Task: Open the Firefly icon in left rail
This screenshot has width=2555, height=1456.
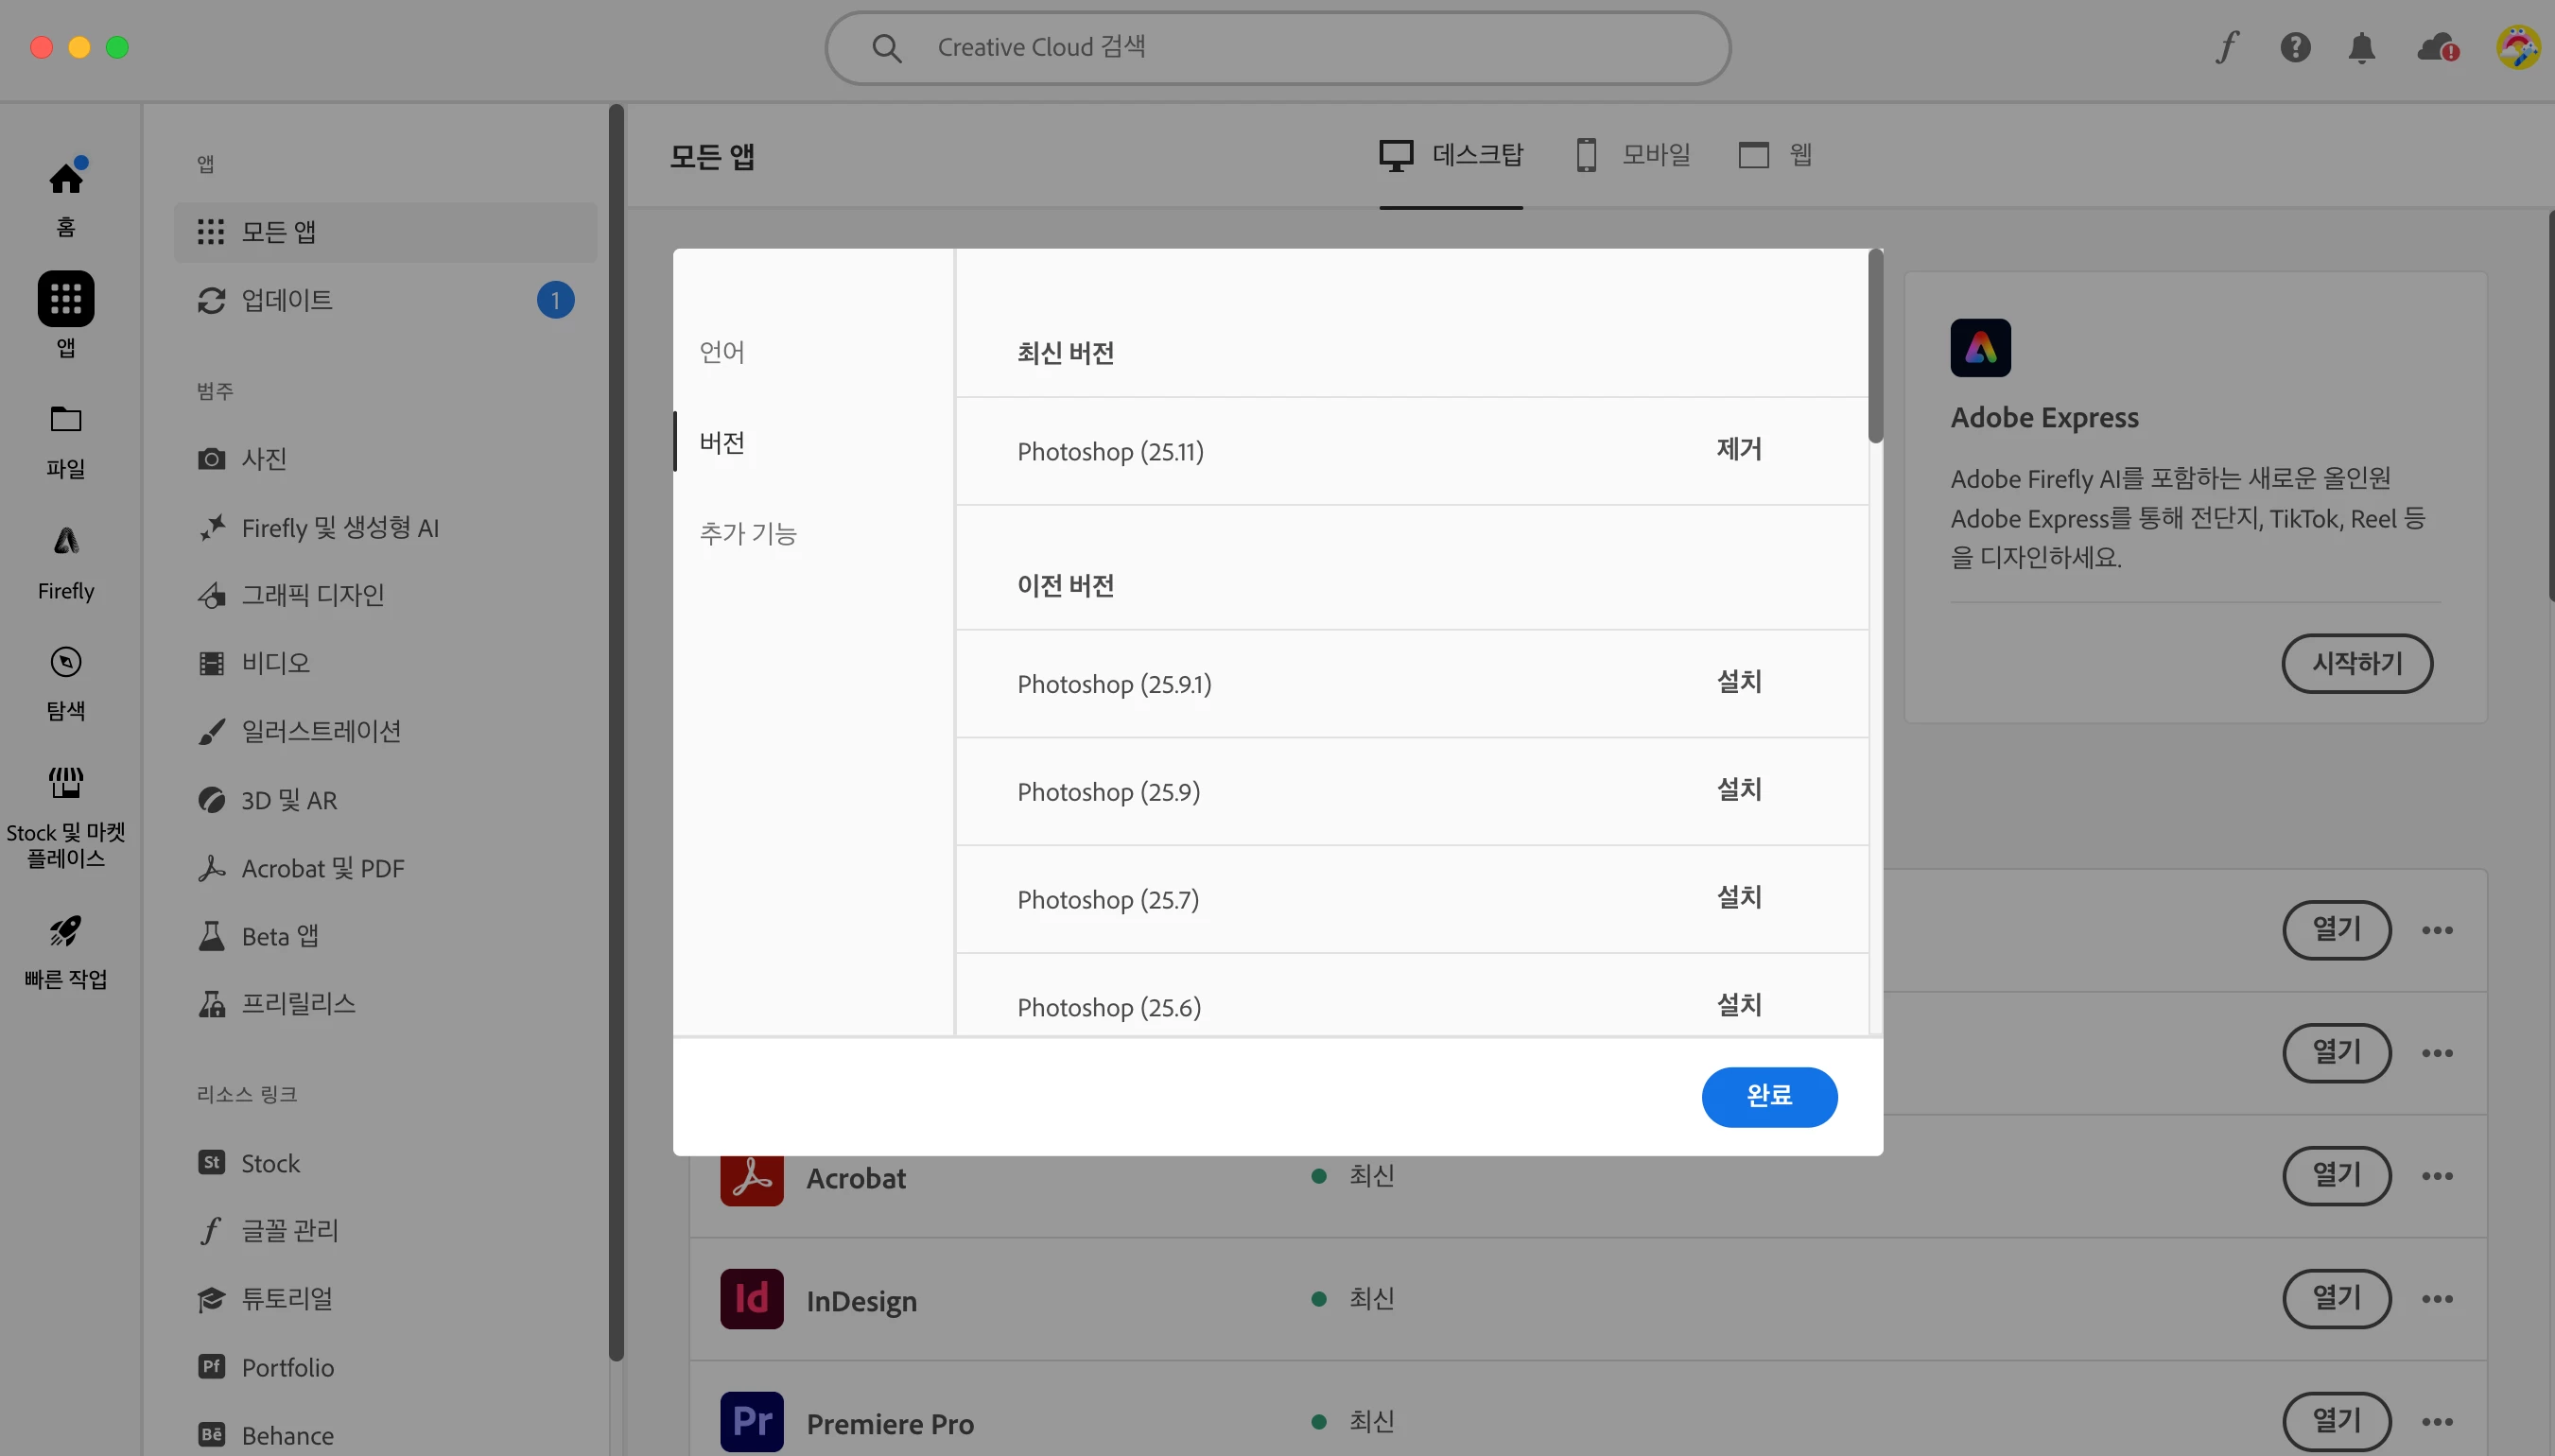Action: pyautogui.click(x=66, y=542)
